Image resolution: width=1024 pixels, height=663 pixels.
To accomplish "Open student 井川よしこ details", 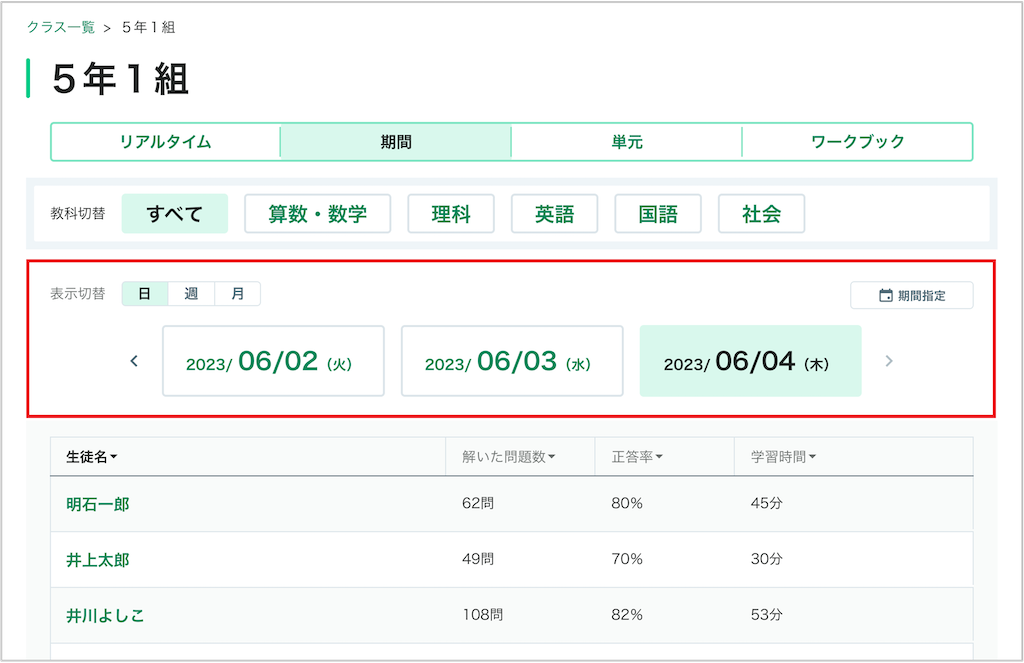I will (105, 615).
